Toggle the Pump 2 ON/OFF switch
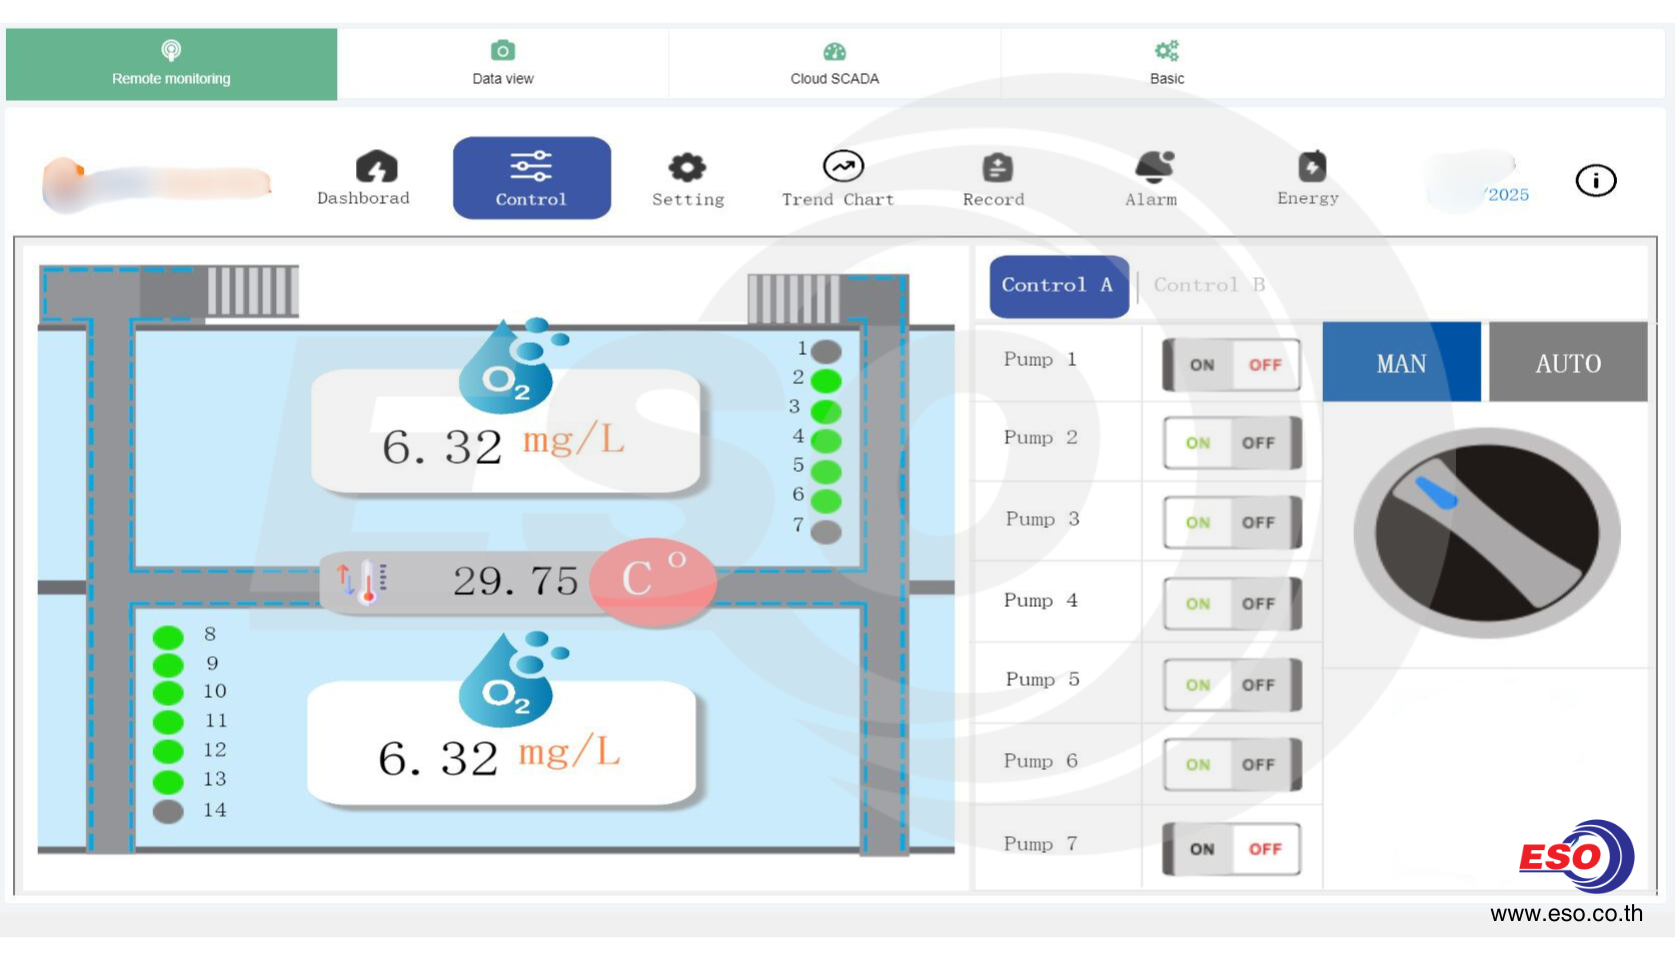 click(1232, 443)
